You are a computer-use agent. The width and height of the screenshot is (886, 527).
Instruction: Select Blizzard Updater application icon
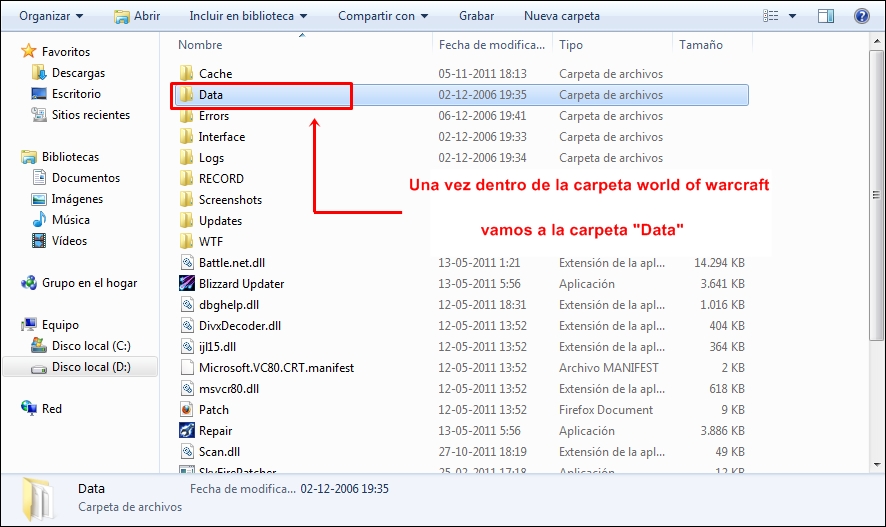click(186, 284)
